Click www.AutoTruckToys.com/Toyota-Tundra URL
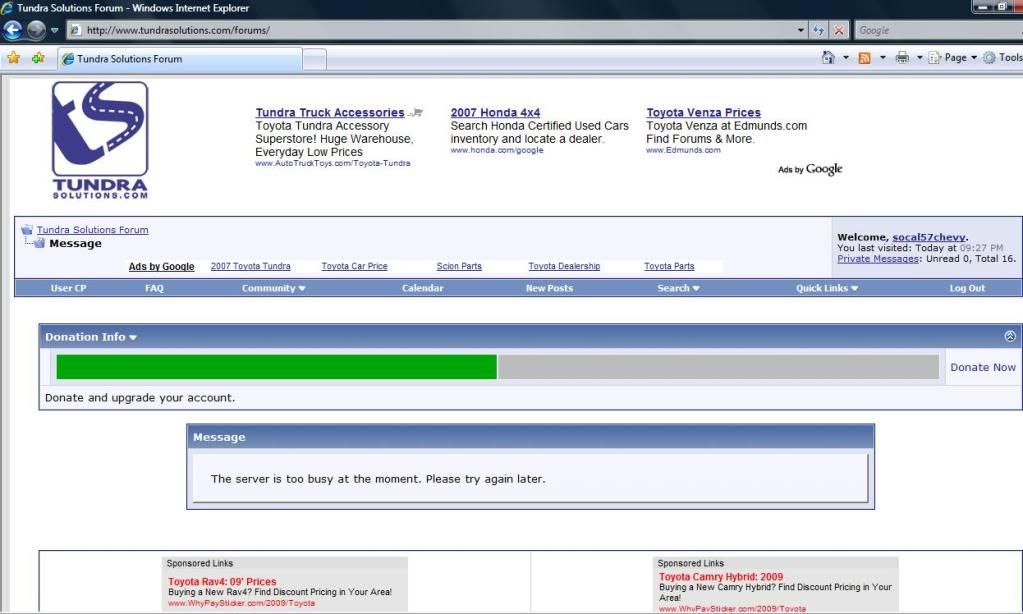This screenshot has height=614, width=1023. click(x=333, y=163)
